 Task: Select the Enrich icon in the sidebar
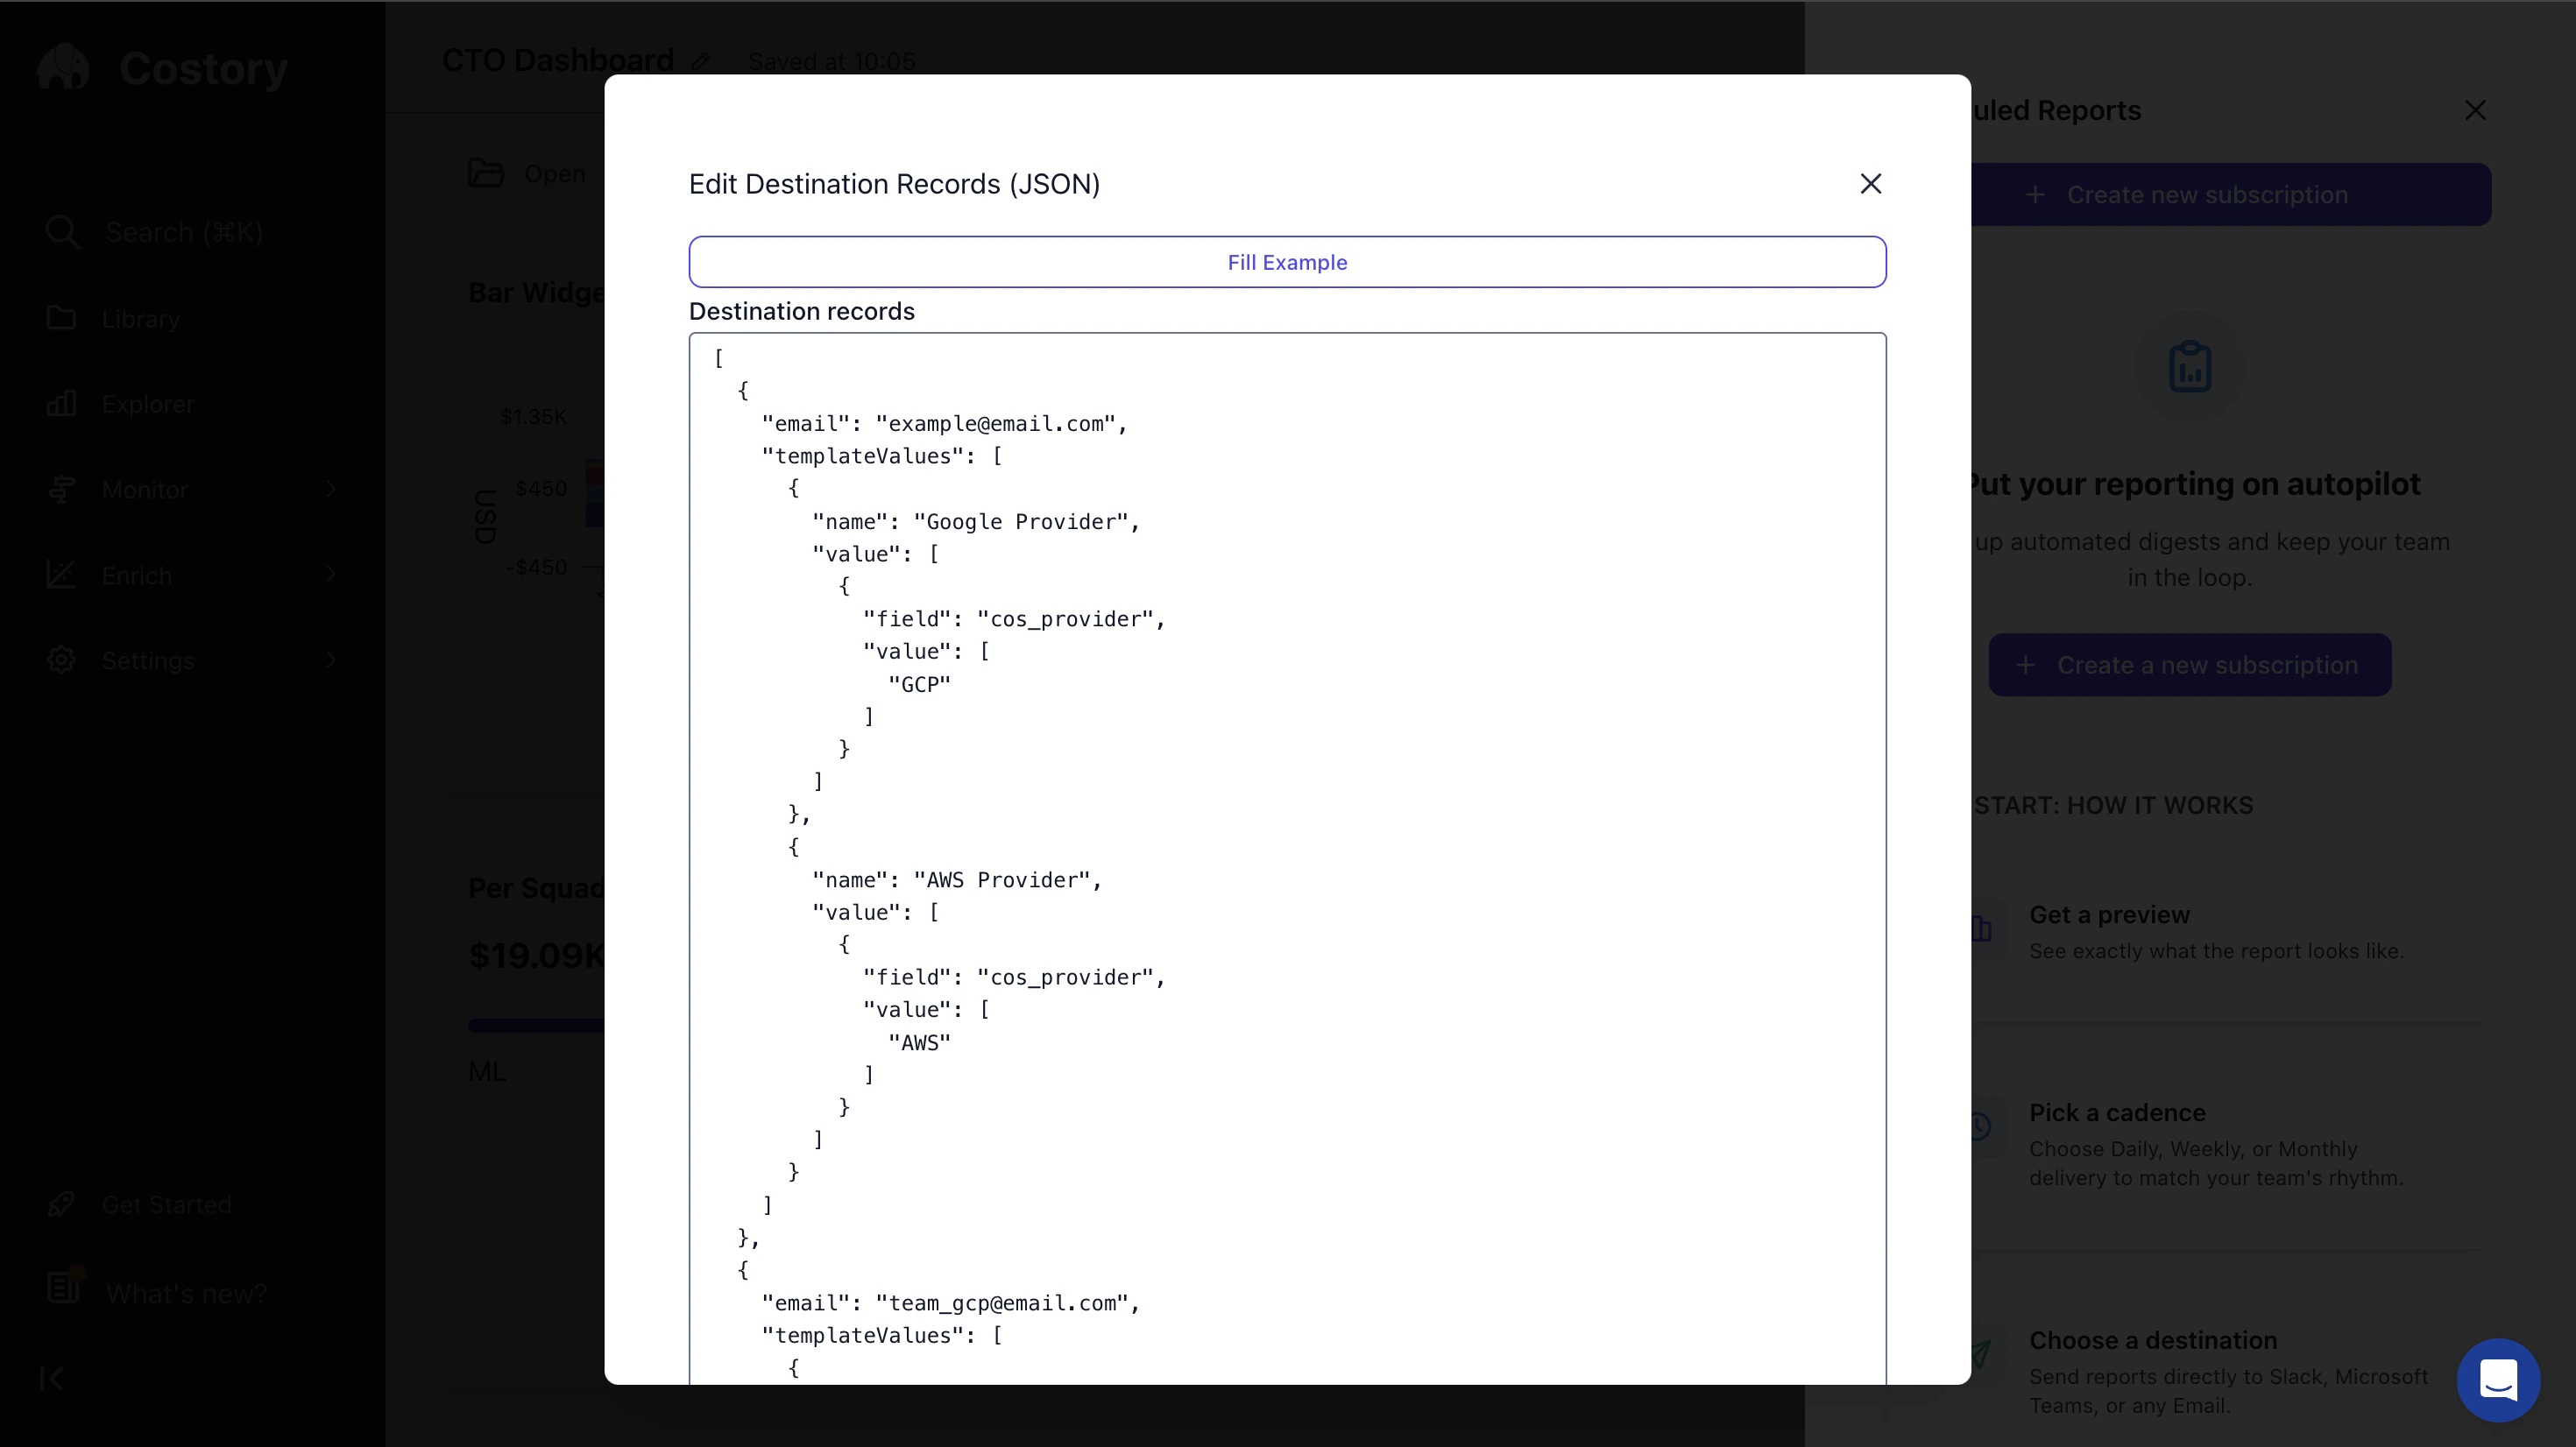click(x=61, y=574)
